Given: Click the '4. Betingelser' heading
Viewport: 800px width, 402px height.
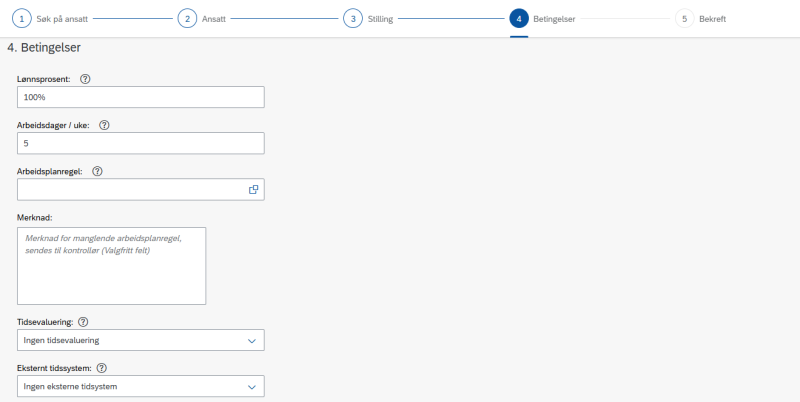Looking at the screenshot, I should pyautogui.click(x=44, y=48).
